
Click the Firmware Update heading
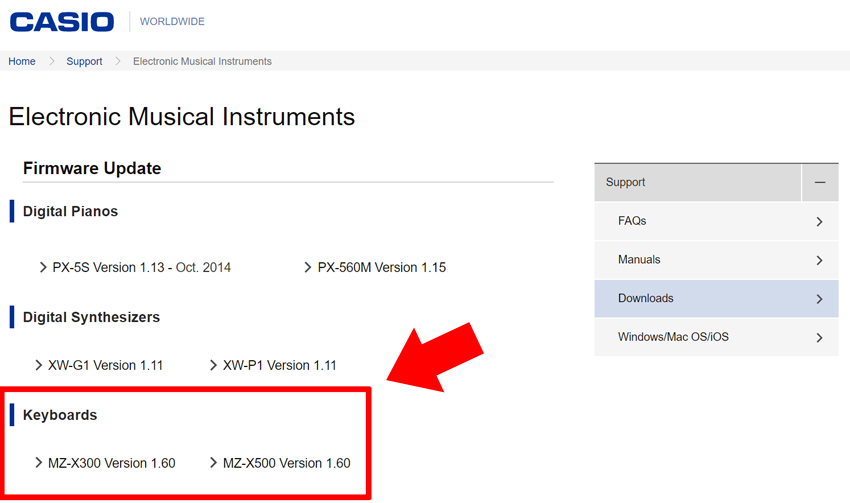point(92,168)
